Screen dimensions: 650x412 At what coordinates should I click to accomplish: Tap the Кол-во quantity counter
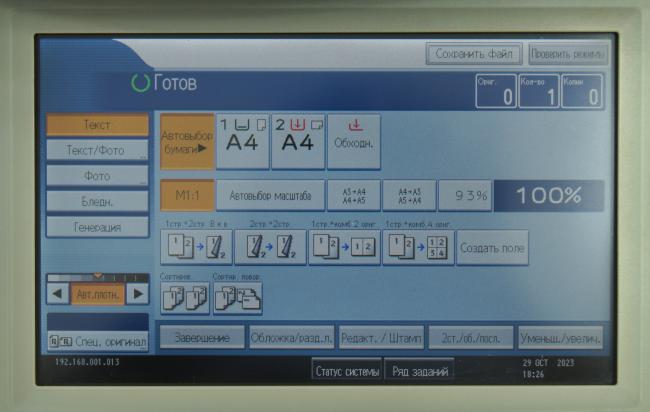[538, 91]
